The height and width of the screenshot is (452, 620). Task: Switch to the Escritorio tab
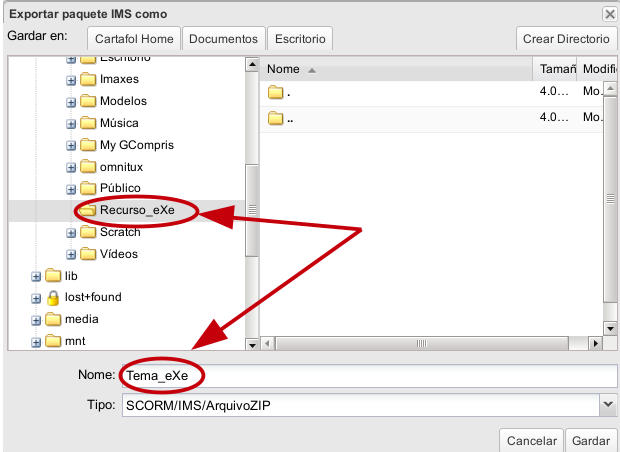[x=301, y=39]
